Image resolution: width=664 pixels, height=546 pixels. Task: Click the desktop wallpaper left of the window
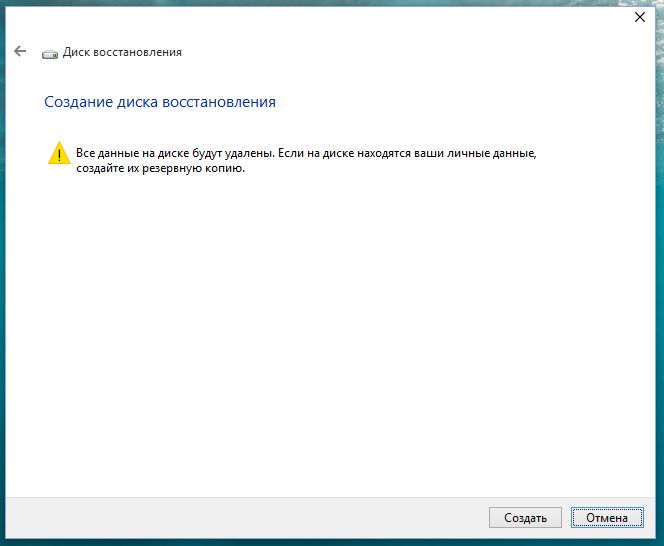click(x=2, y=300)
